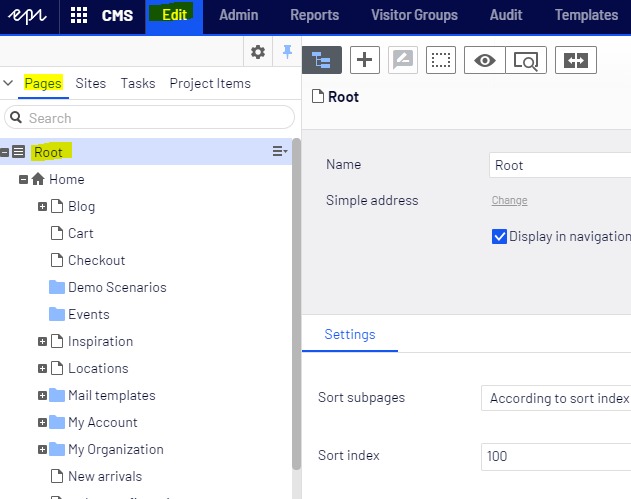Pin the navigation pane with pin icon
631x499 pixels.
tap(287, 52)
